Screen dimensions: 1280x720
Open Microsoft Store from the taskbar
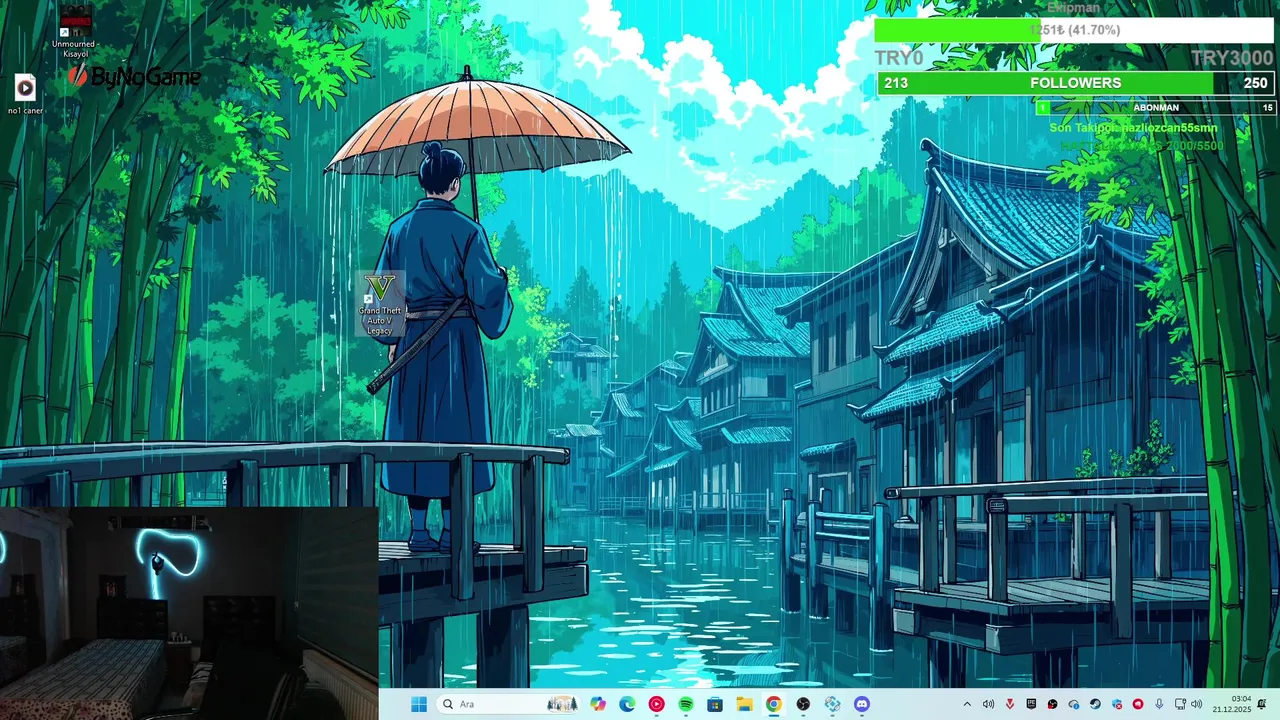tap(715, 704)
